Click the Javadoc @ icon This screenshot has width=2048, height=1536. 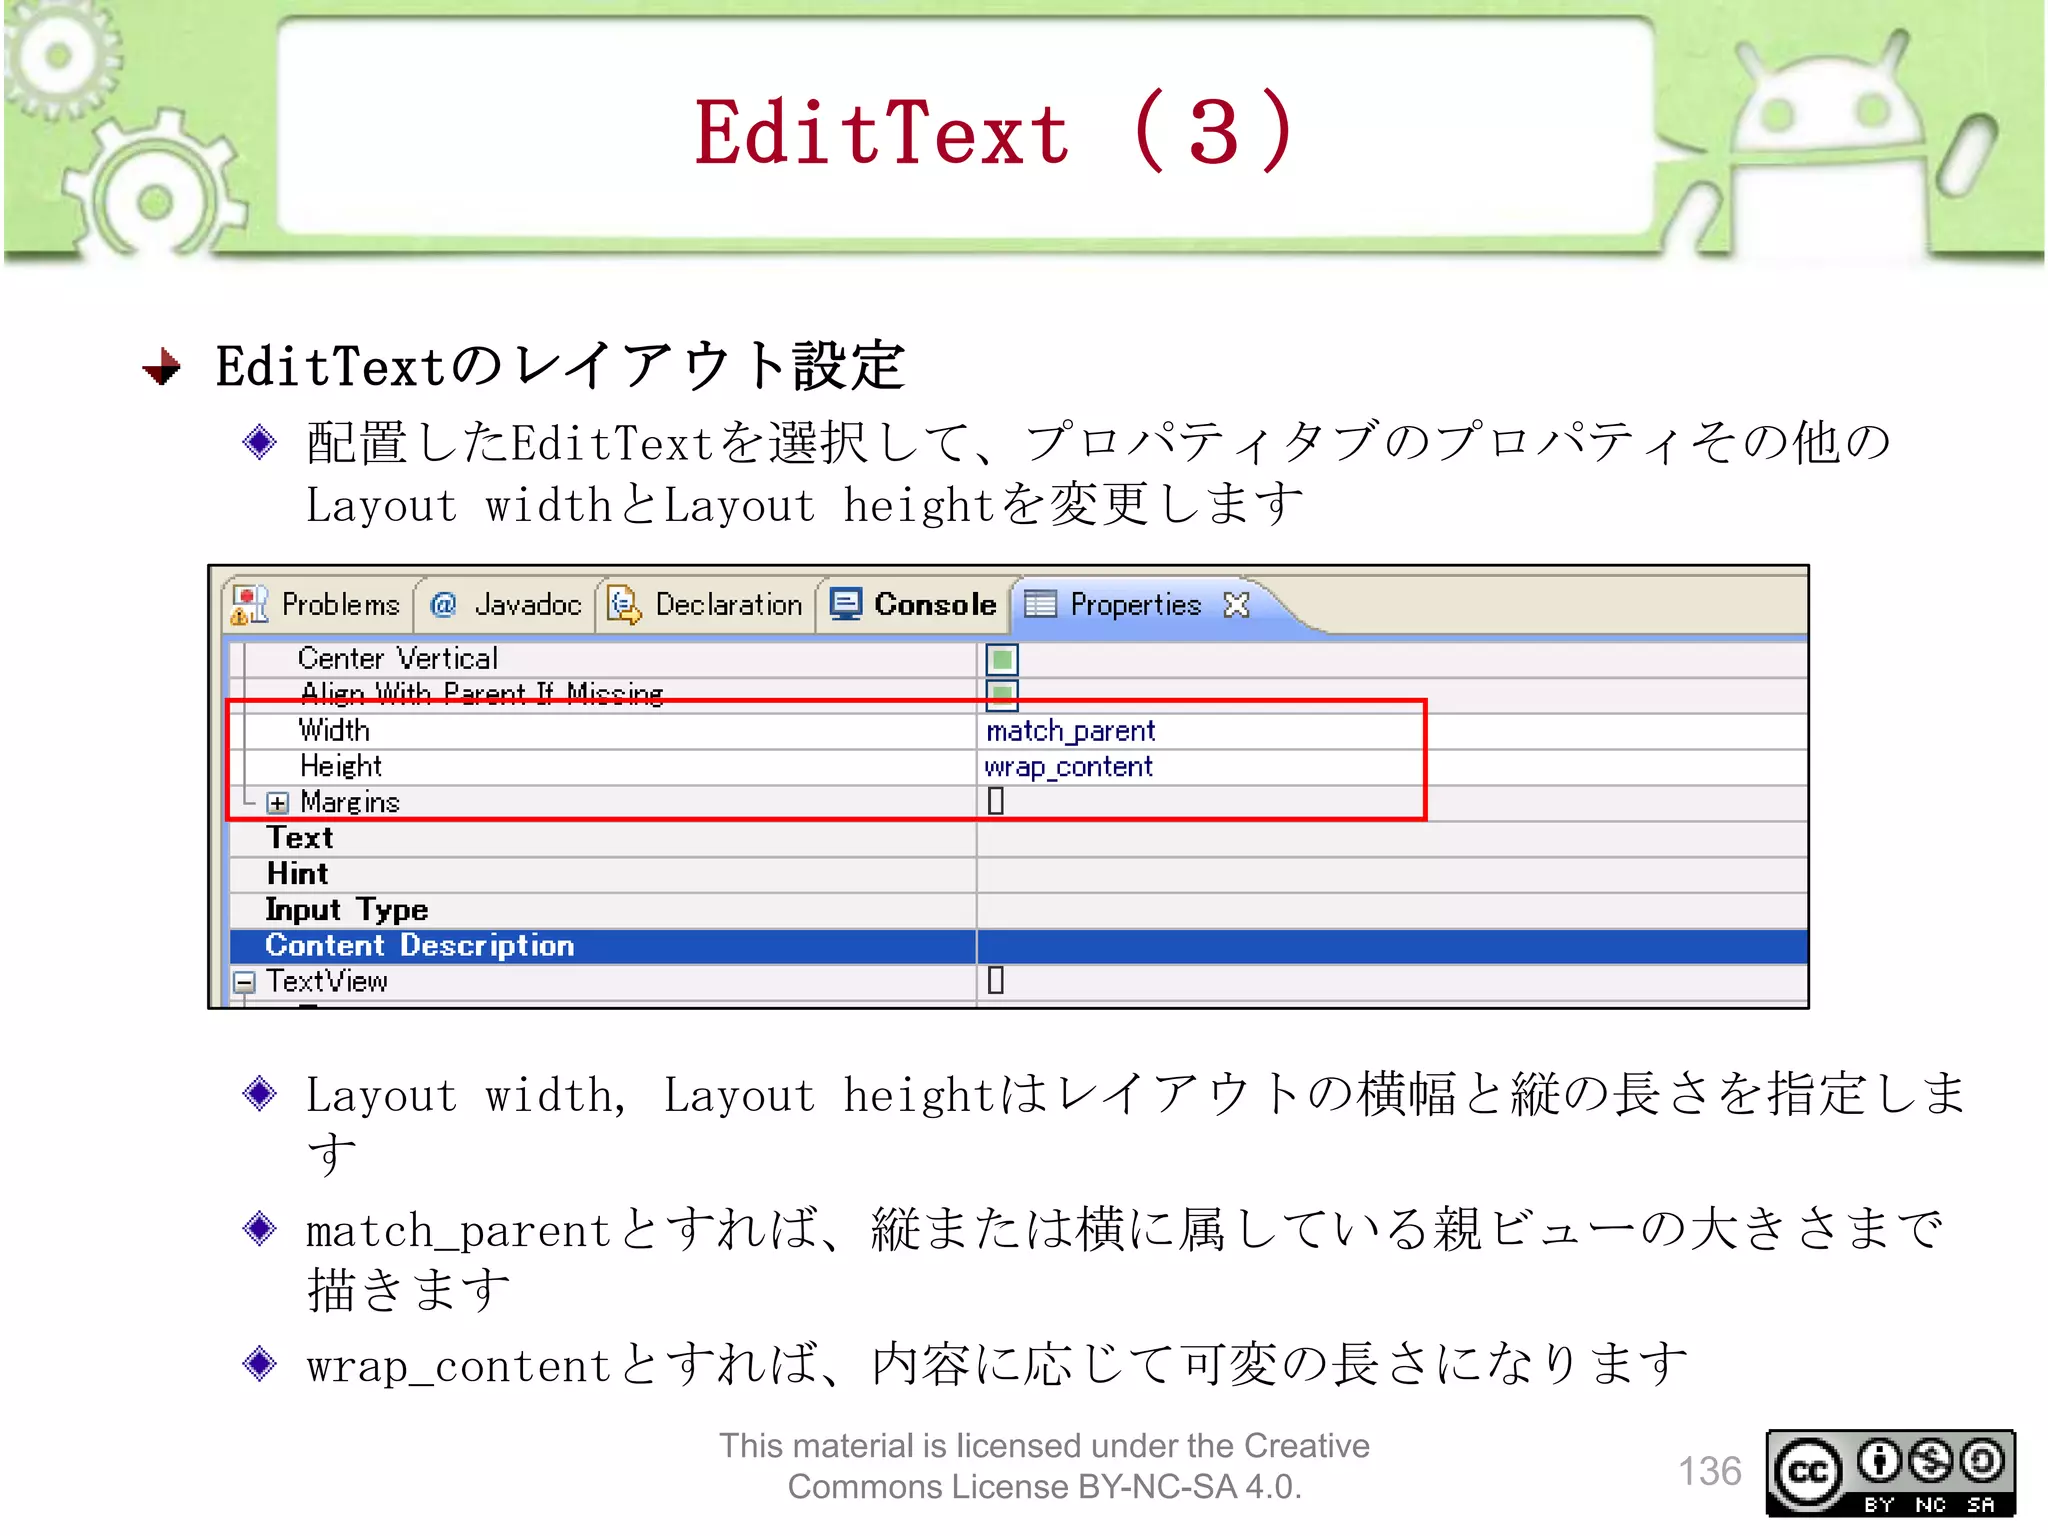pos(443,604)
